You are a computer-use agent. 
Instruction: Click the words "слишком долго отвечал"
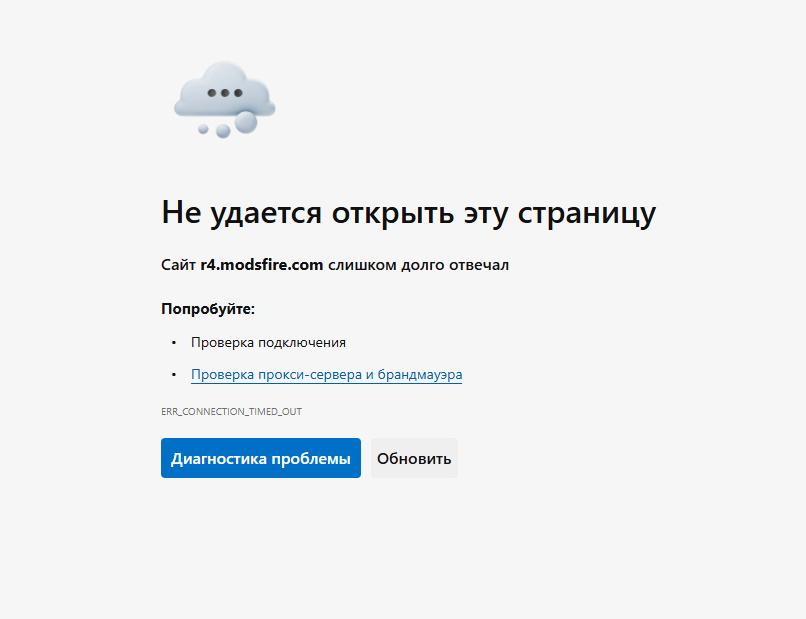[418, 265]
